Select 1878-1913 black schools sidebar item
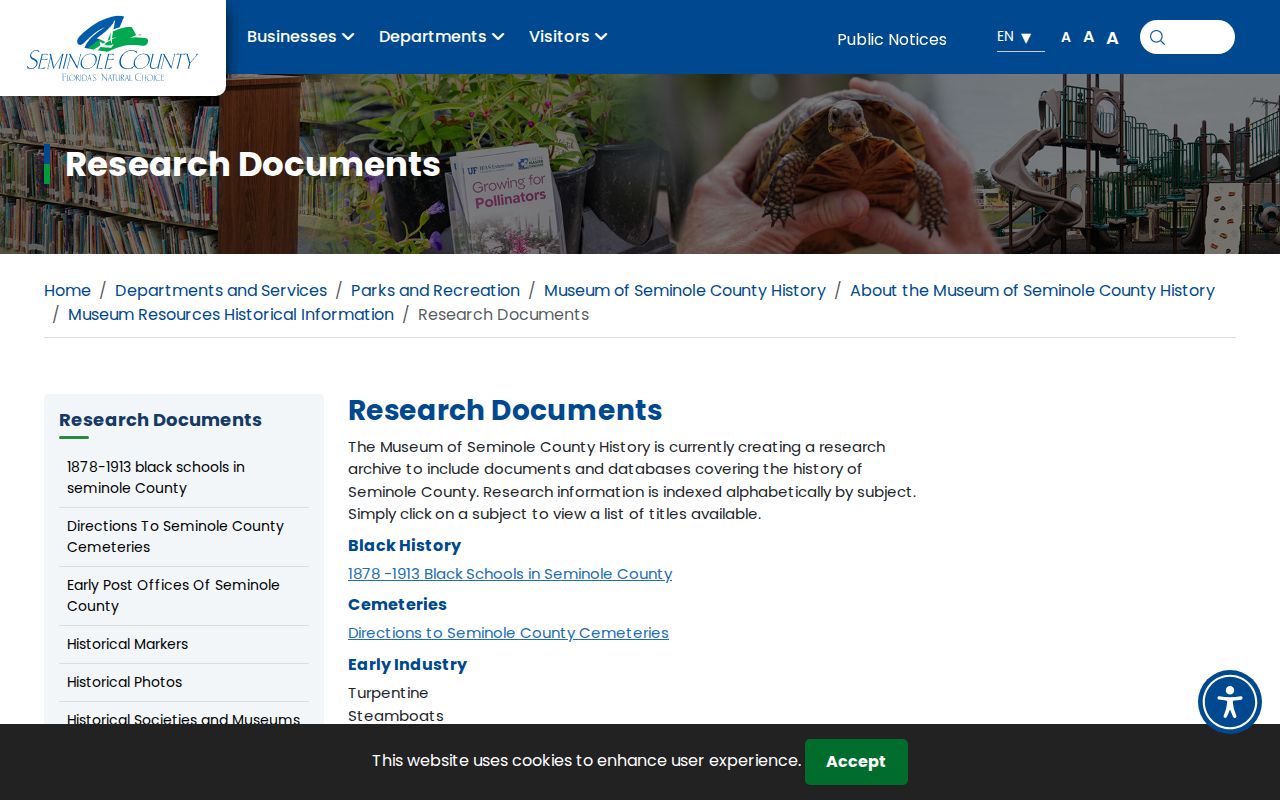The image size is (1280, 800). (184, 478)
